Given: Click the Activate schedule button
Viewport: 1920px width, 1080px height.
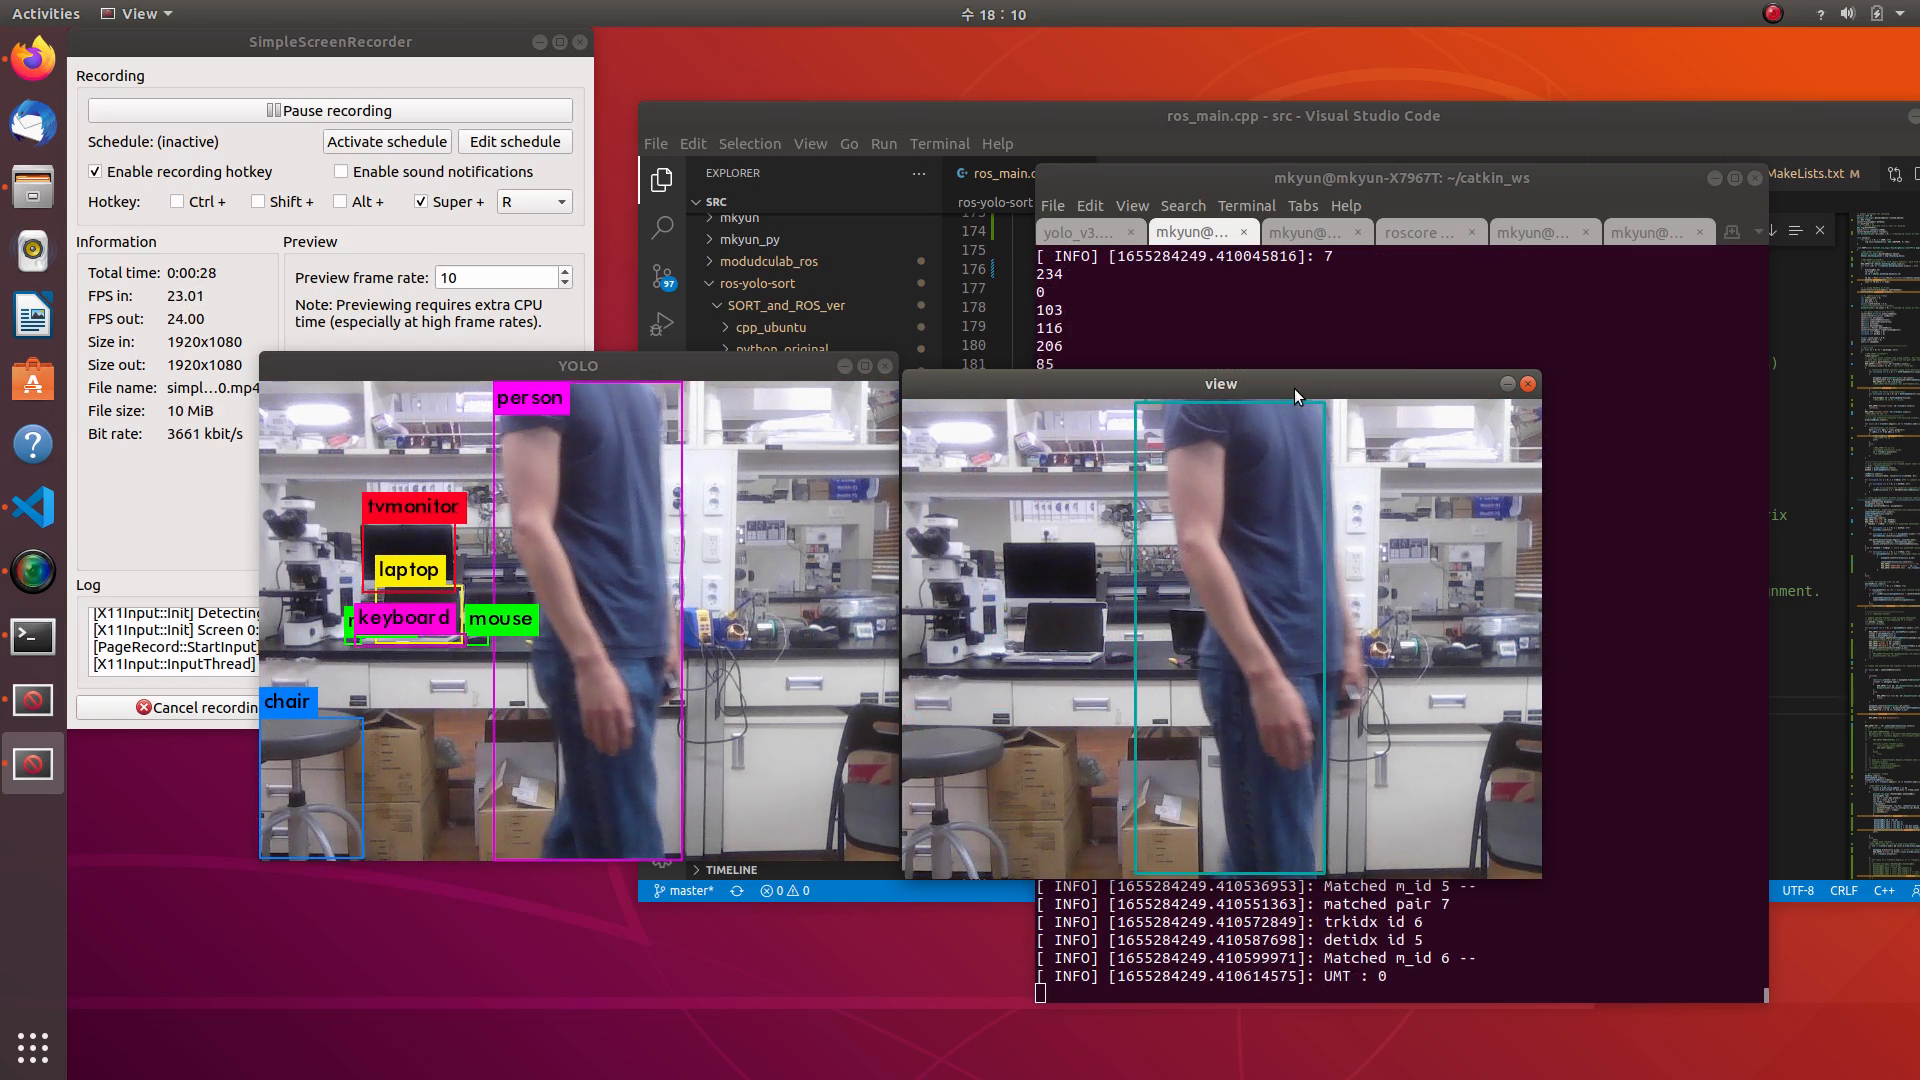Looking at the screenshot, I should click(x=387, y=142).
